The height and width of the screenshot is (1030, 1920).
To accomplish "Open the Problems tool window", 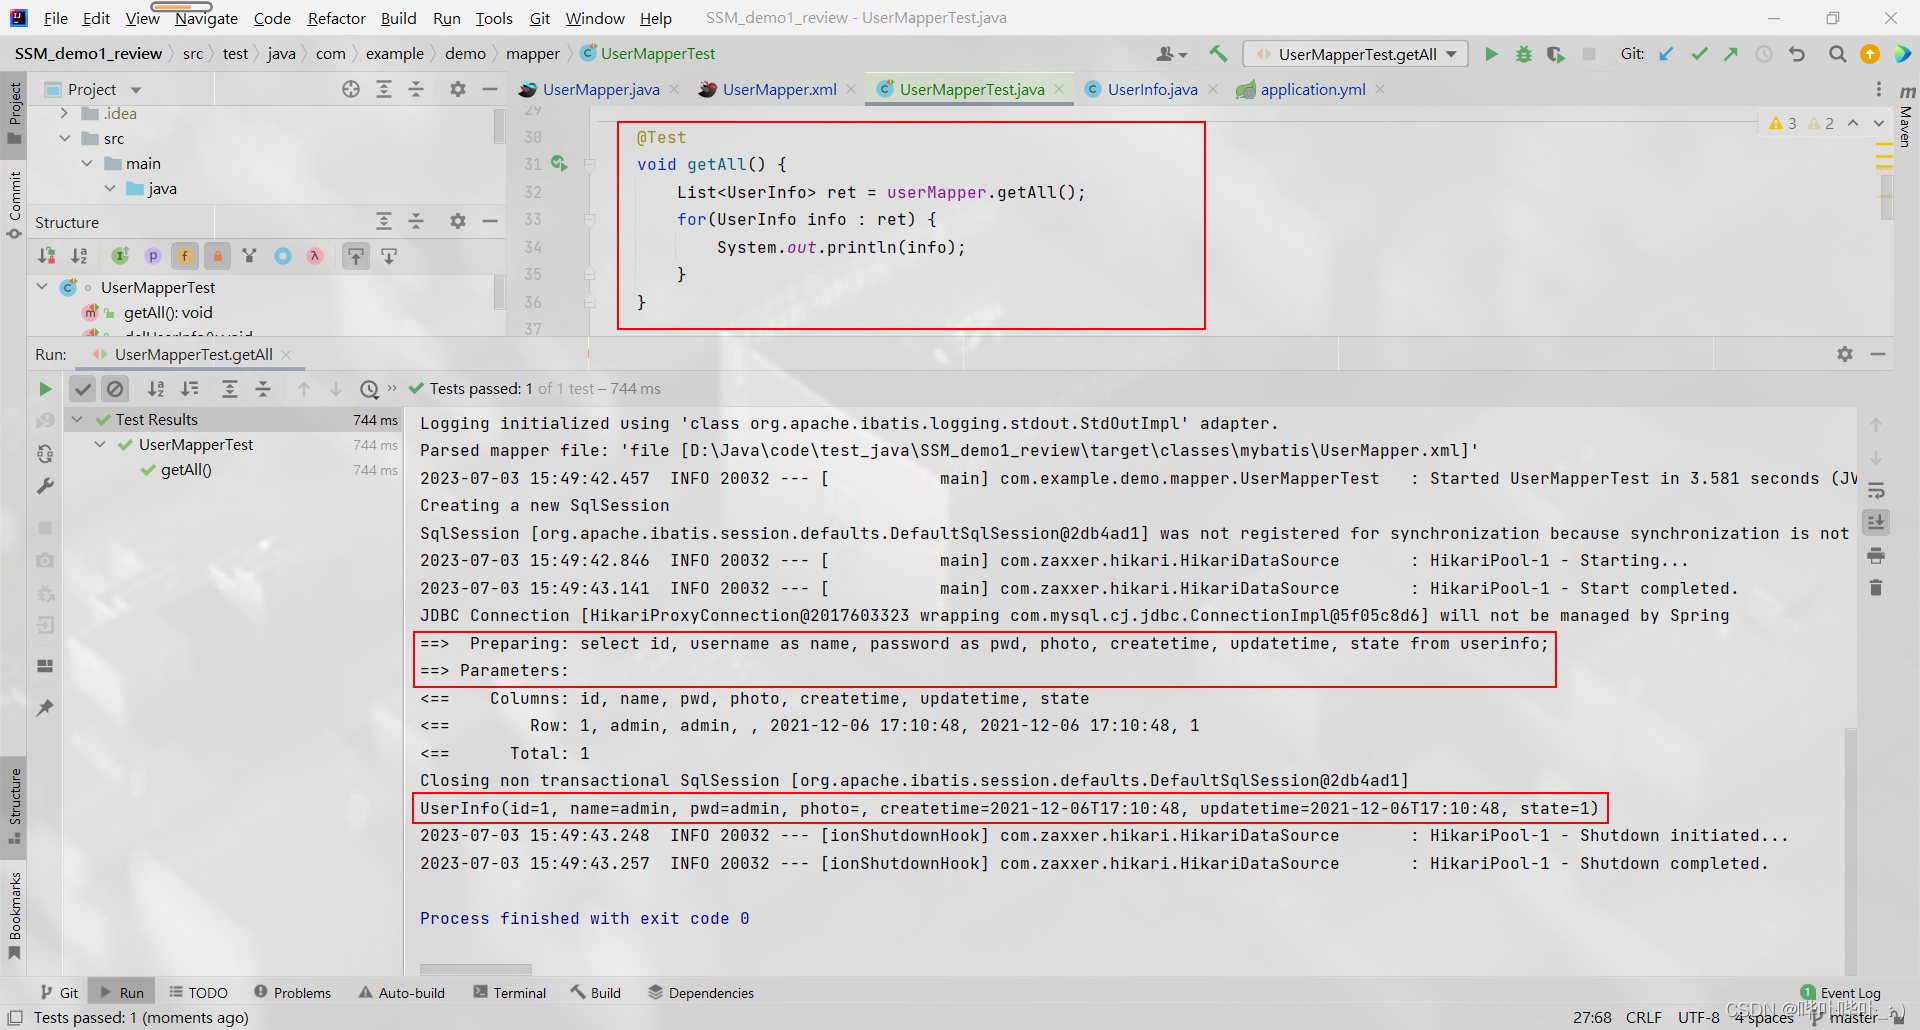I will coord(292,993).
